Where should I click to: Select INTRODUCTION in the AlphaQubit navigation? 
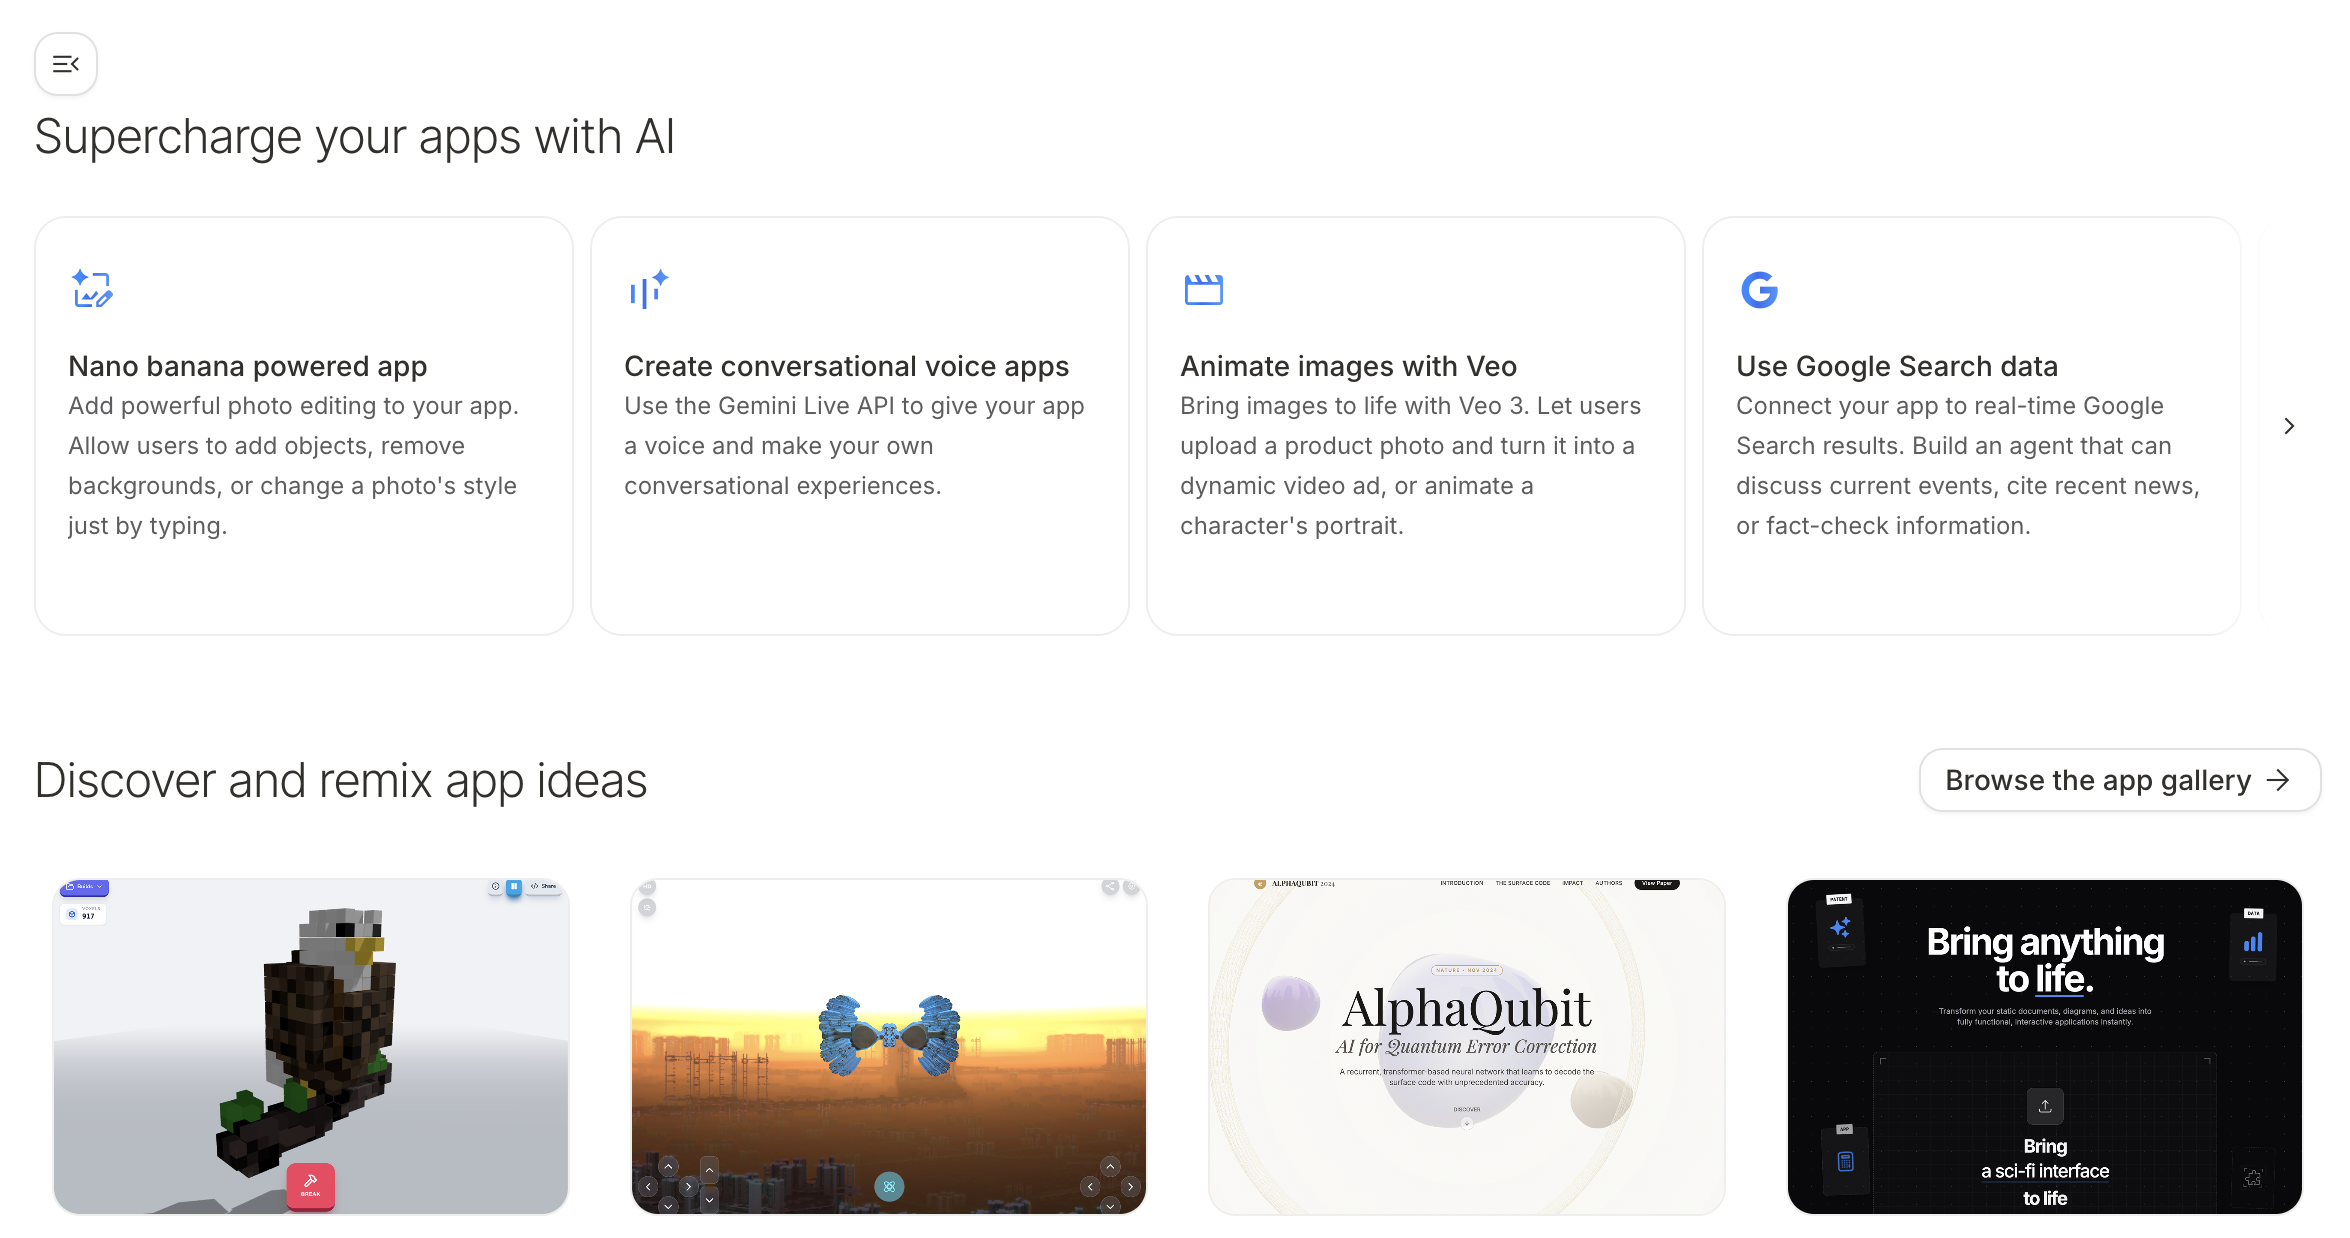[1462, 884]
